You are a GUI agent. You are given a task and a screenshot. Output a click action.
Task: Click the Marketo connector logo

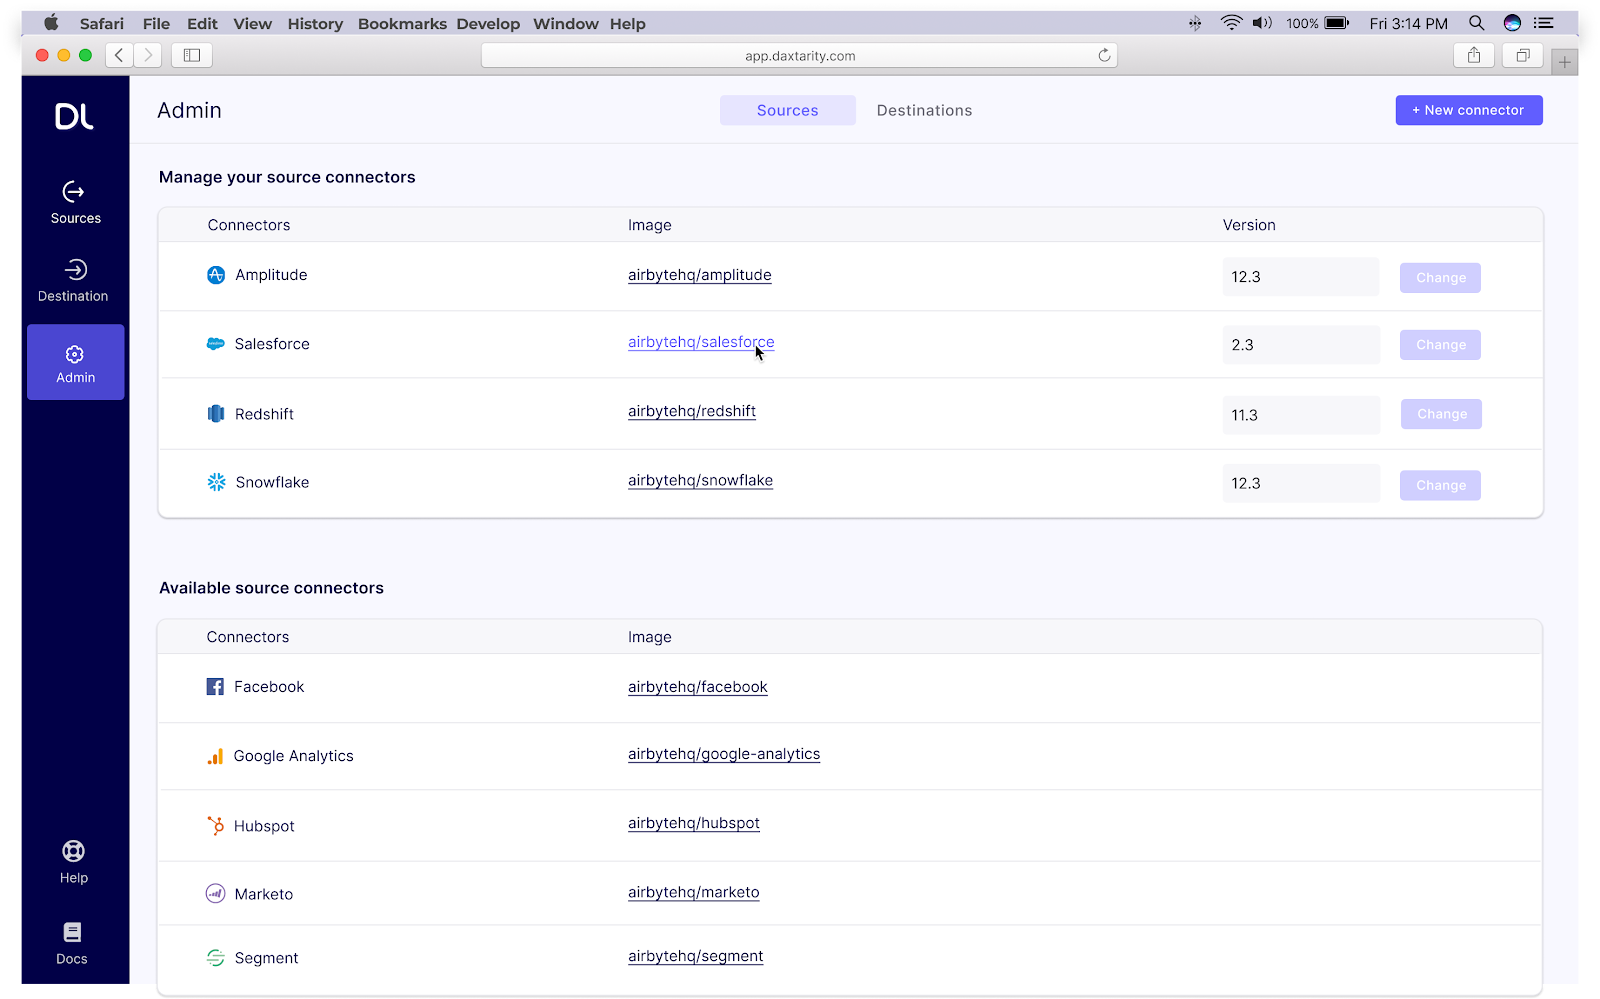215,894
